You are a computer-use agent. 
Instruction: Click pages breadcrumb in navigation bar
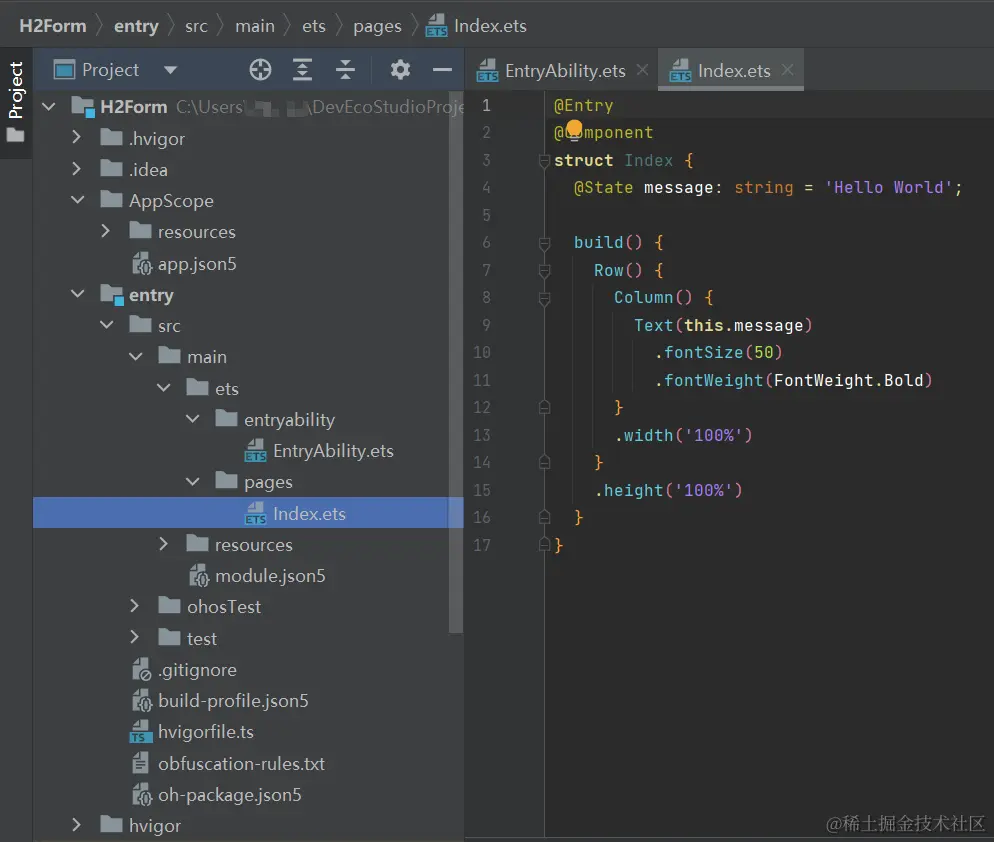point(377,27)
